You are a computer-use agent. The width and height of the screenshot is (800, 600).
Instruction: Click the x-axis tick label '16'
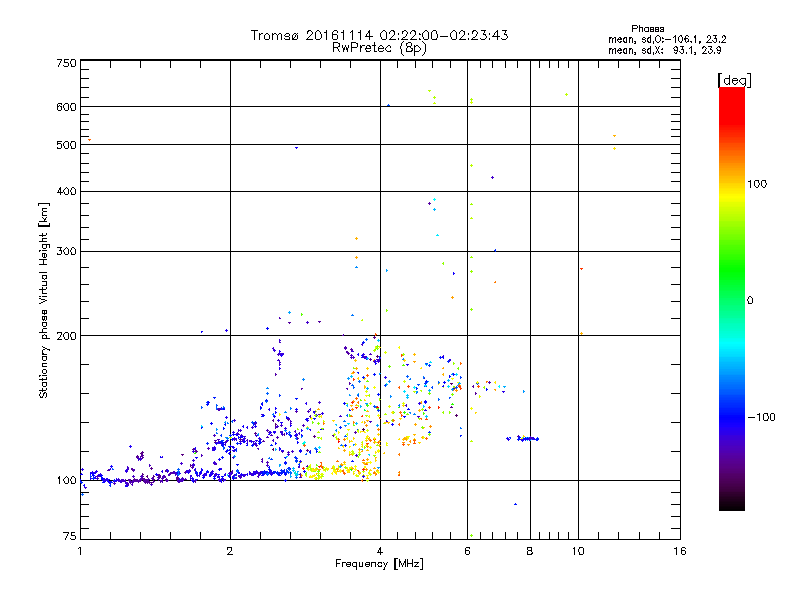click(x=680, y=551)
